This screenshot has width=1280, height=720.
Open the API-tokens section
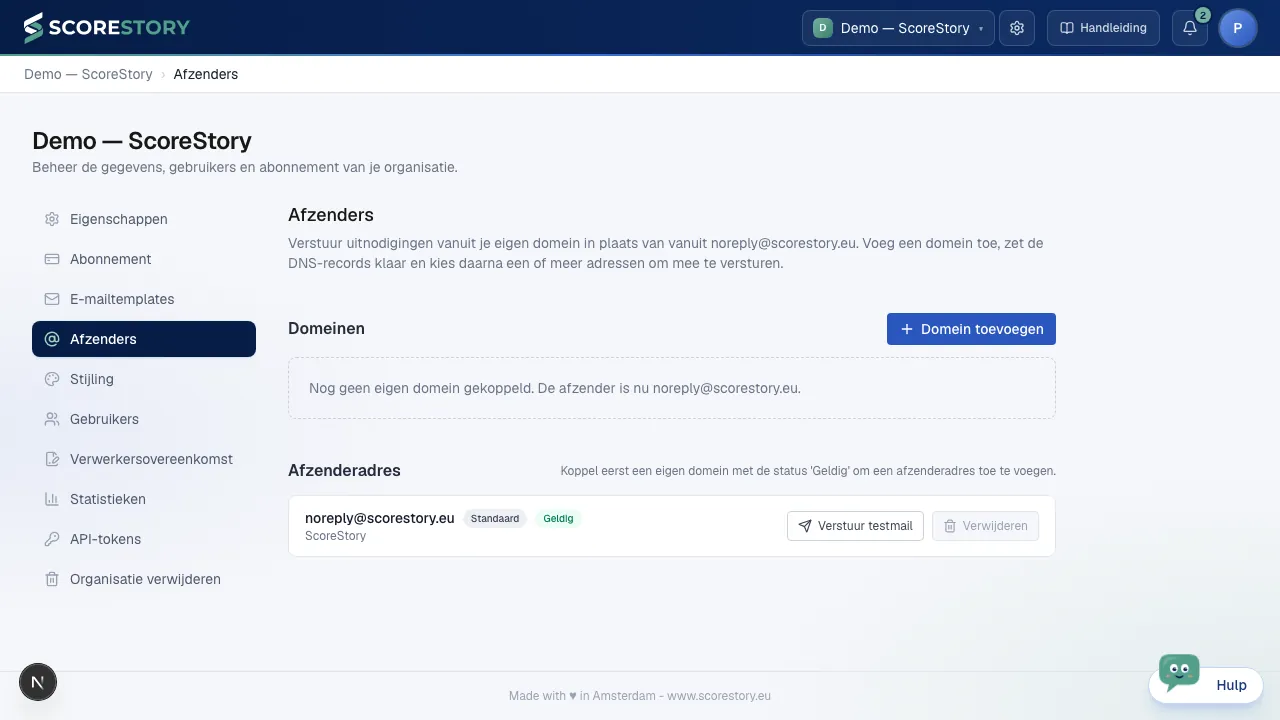click(144, 539)
